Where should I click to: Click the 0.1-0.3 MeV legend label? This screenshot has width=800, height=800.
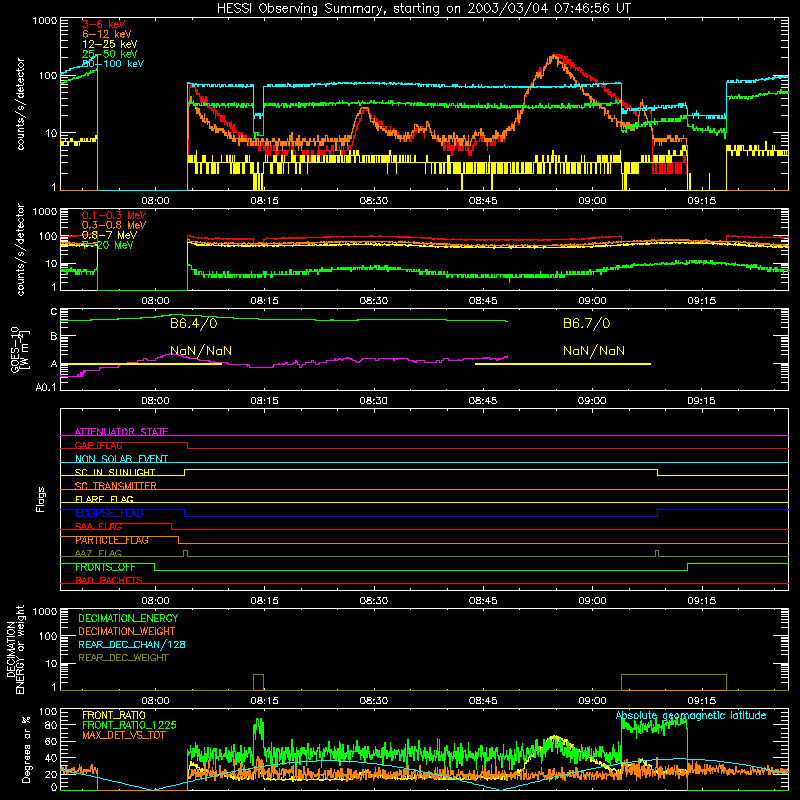114,215
